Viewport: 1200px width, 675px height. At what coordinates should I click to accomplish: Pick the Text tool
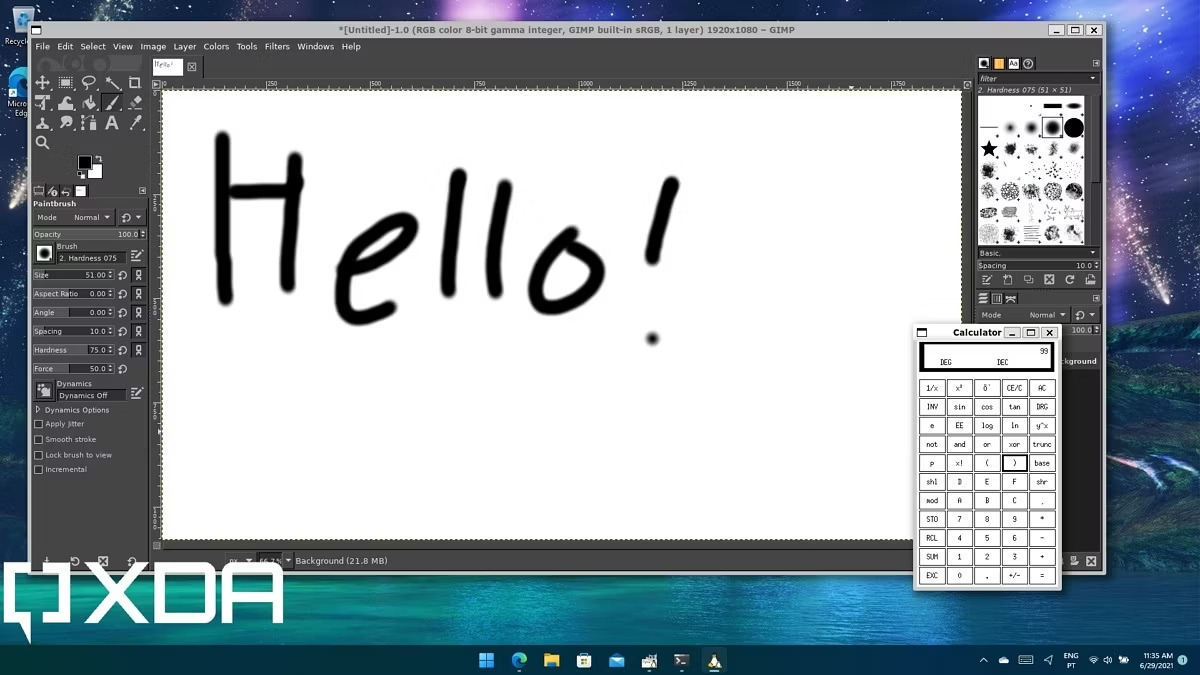tap(112, 123)
